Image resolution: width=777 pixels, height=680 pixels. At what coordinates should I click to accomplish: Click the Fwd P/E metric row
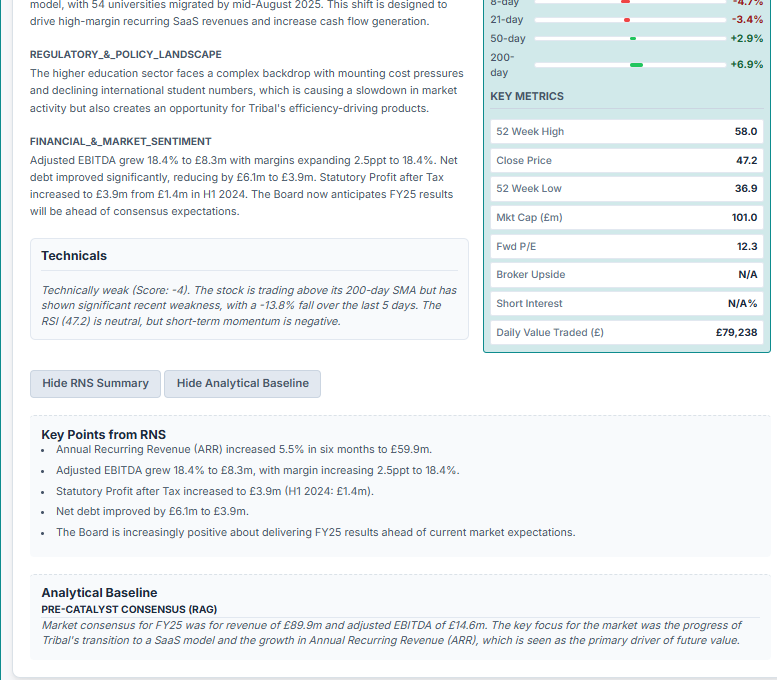(x=626, y=246)
